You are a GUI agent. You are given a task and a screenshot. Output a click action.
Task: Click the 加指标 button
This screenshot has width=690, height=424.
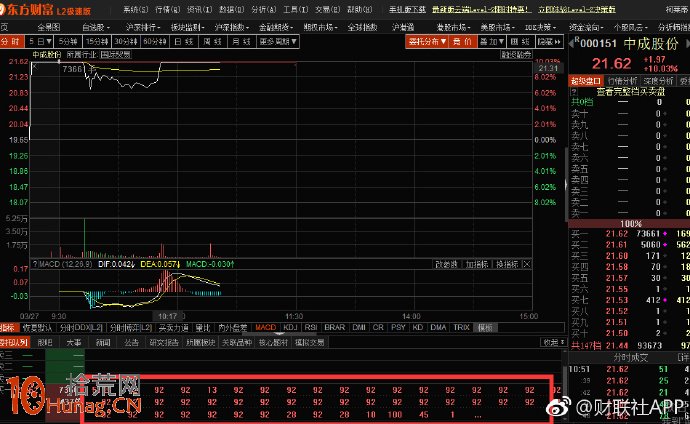[x=477, y=264]
